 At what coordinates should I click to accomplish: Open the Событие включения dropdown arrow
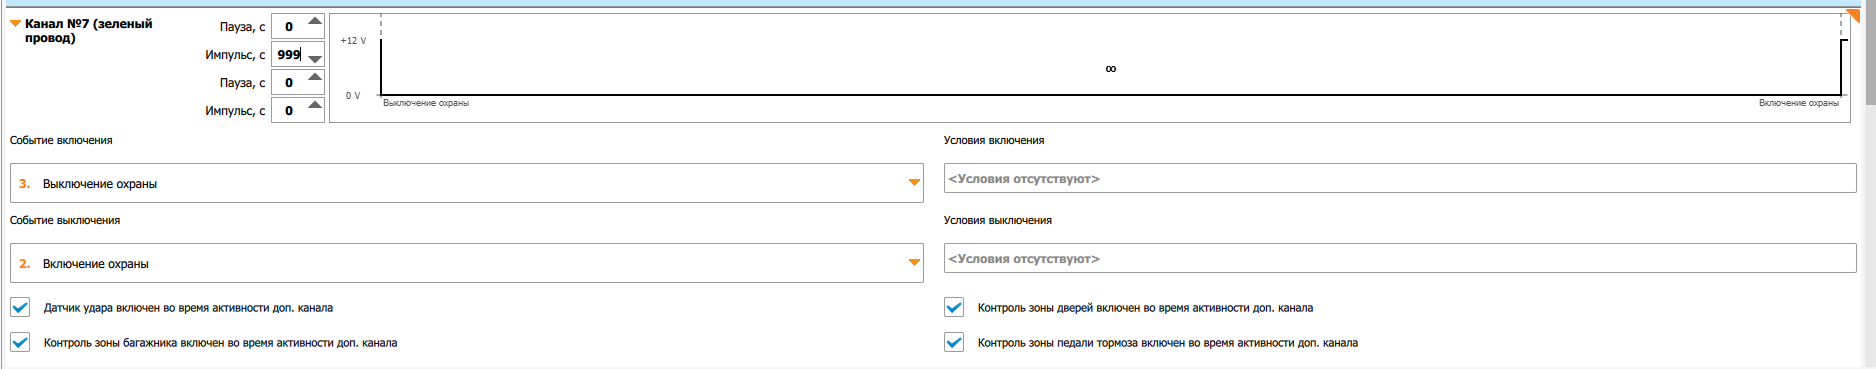coord(913,183)
